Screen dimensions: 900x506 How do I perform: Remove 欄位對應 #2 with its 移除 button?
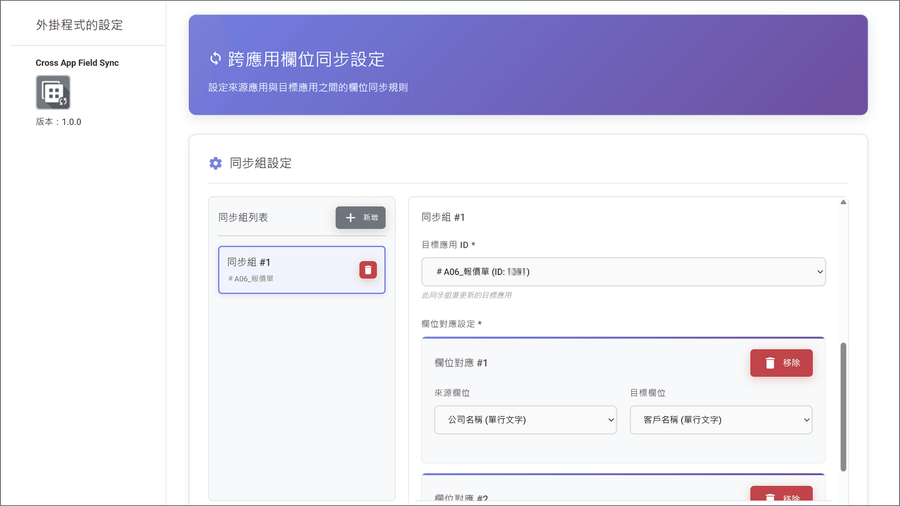pos(781,496)
